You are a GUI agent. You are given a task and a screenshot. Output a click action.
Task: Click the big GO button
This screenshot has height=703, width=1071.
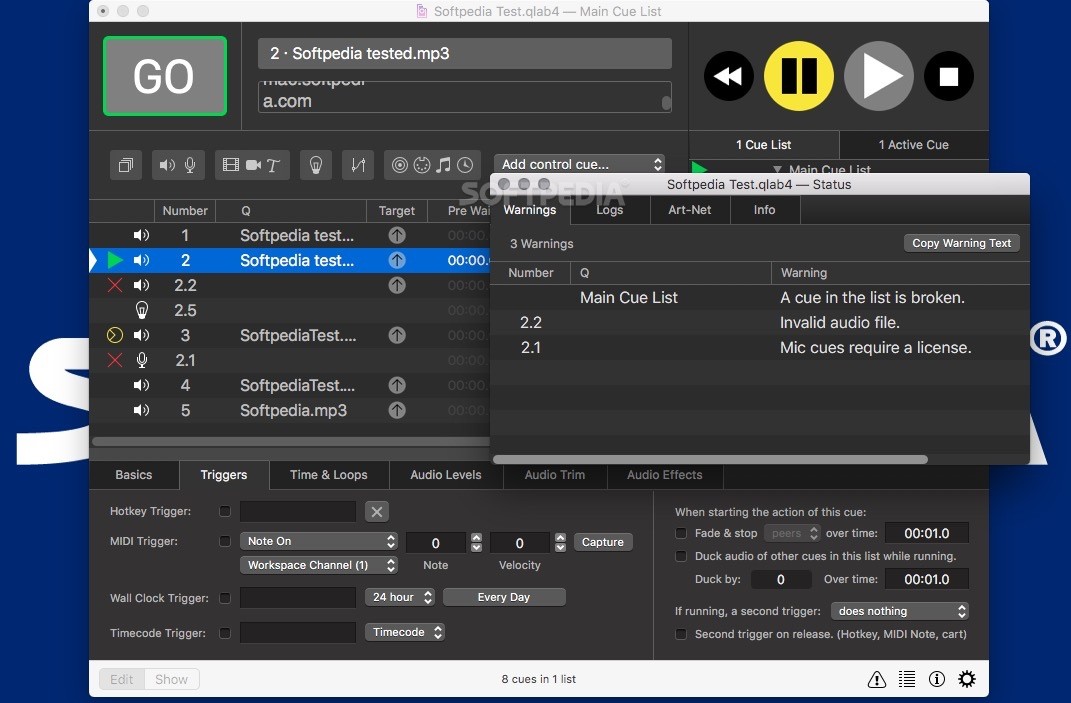[165, 76]
